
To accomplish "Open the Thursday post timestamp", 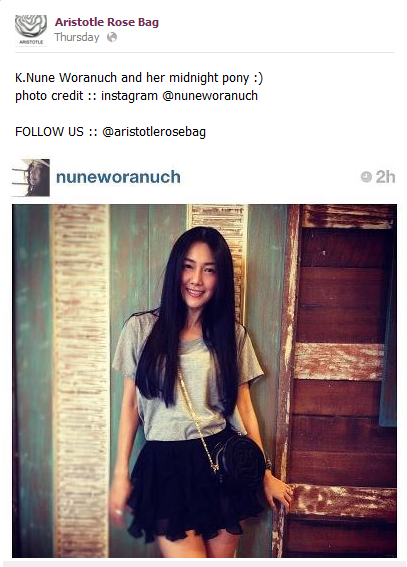I will click(x=77, y=37).
